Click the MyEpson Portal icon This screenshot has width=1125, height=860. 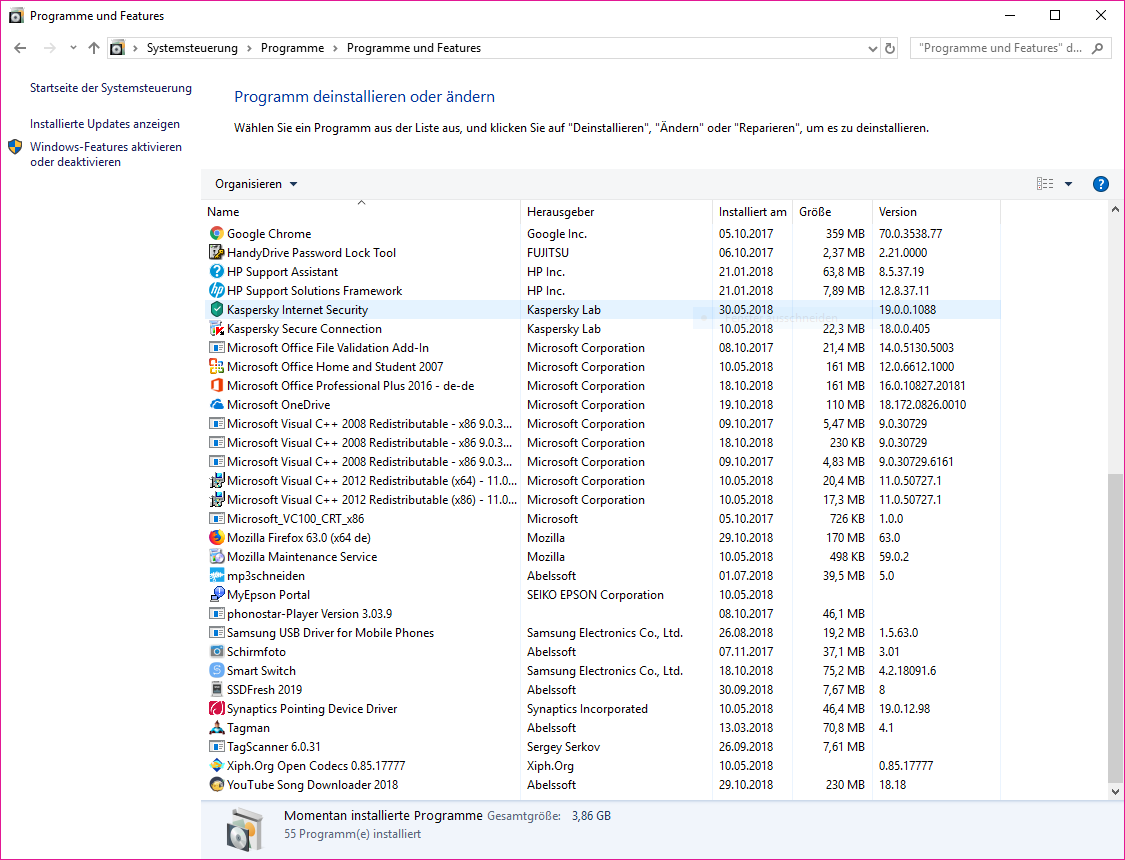pyautogui.click(x=216, y=595)
